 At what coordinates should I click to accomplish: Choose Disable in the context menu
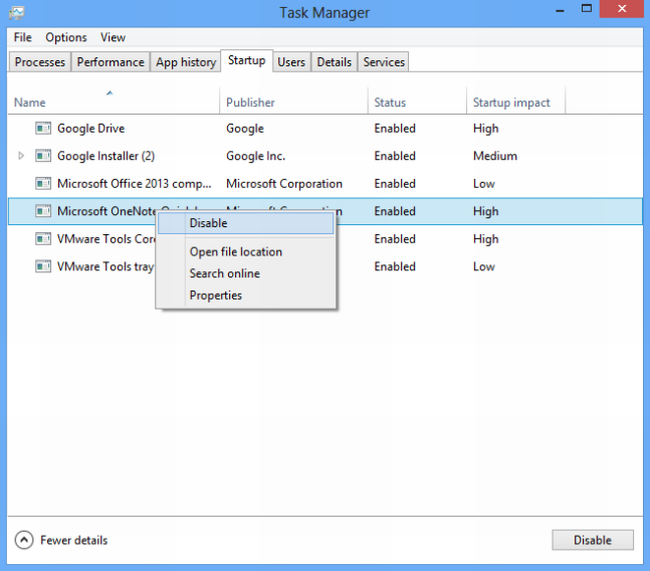[x=246, y=224]
